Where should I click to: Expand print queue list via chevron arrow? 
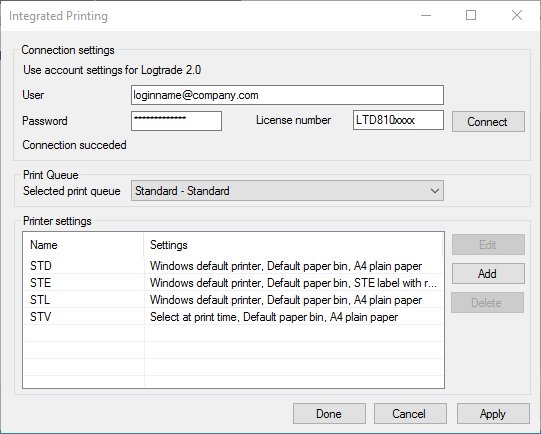point(435,190)
